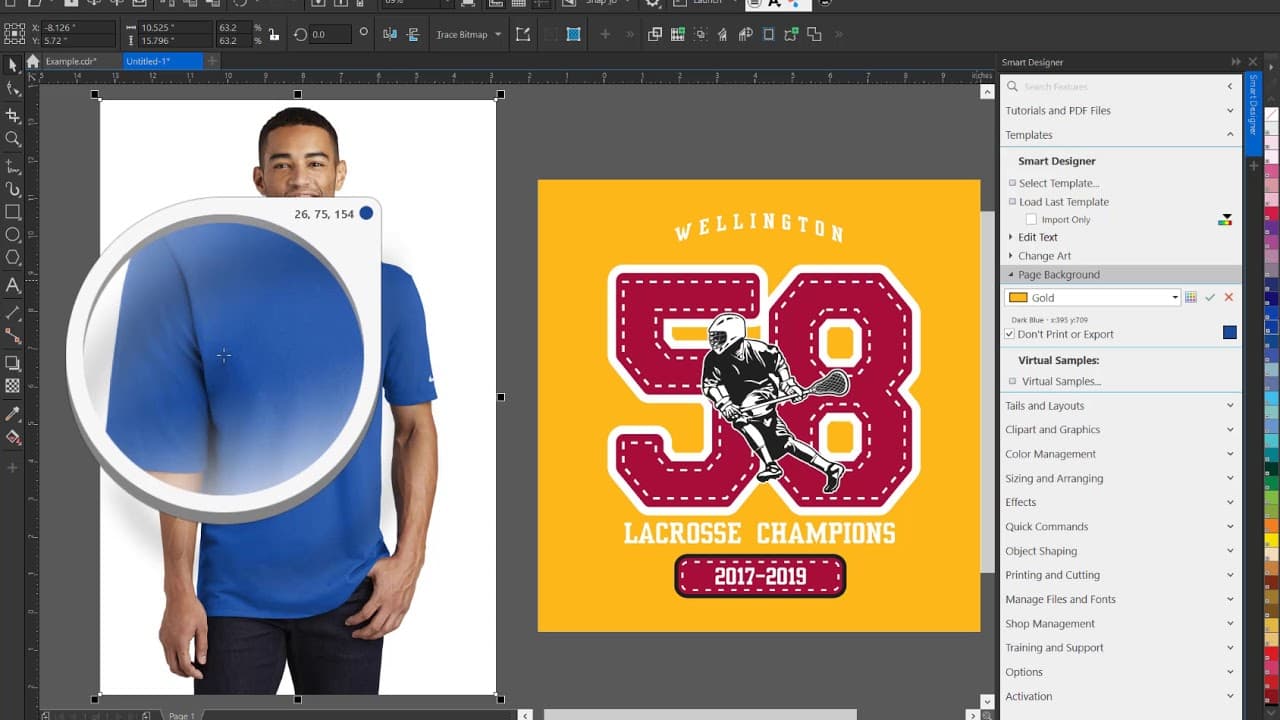The width and height of the screenshot is (1280, 720).
Task: Uncheck Don't Print or Export
Action: 1009,334
